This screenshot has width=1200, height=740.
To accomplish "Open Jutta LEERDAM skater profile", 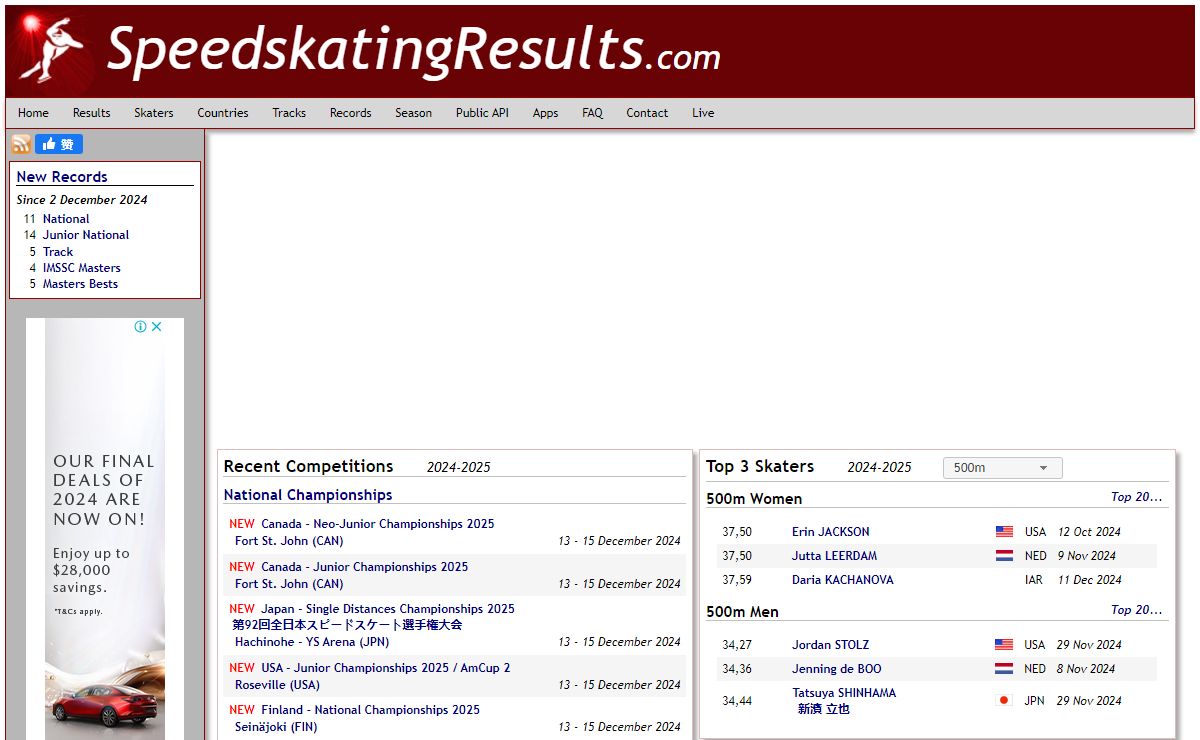I will pyautogui.click(x=833, y=556).
